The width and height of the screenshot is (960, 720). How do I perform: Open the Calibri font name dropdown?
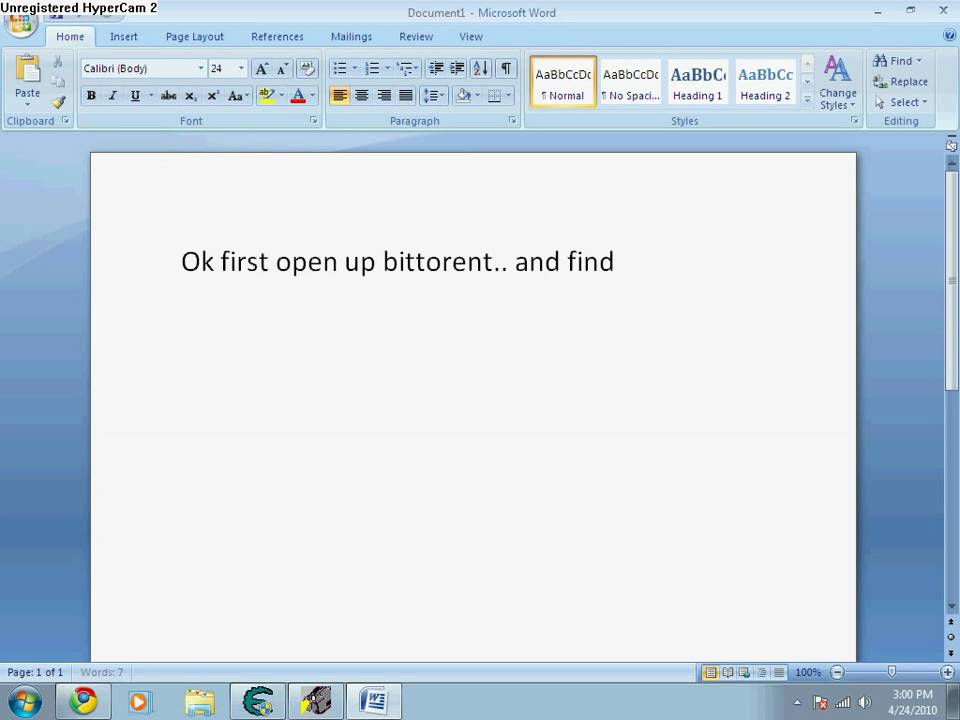[x=201, y=68]
